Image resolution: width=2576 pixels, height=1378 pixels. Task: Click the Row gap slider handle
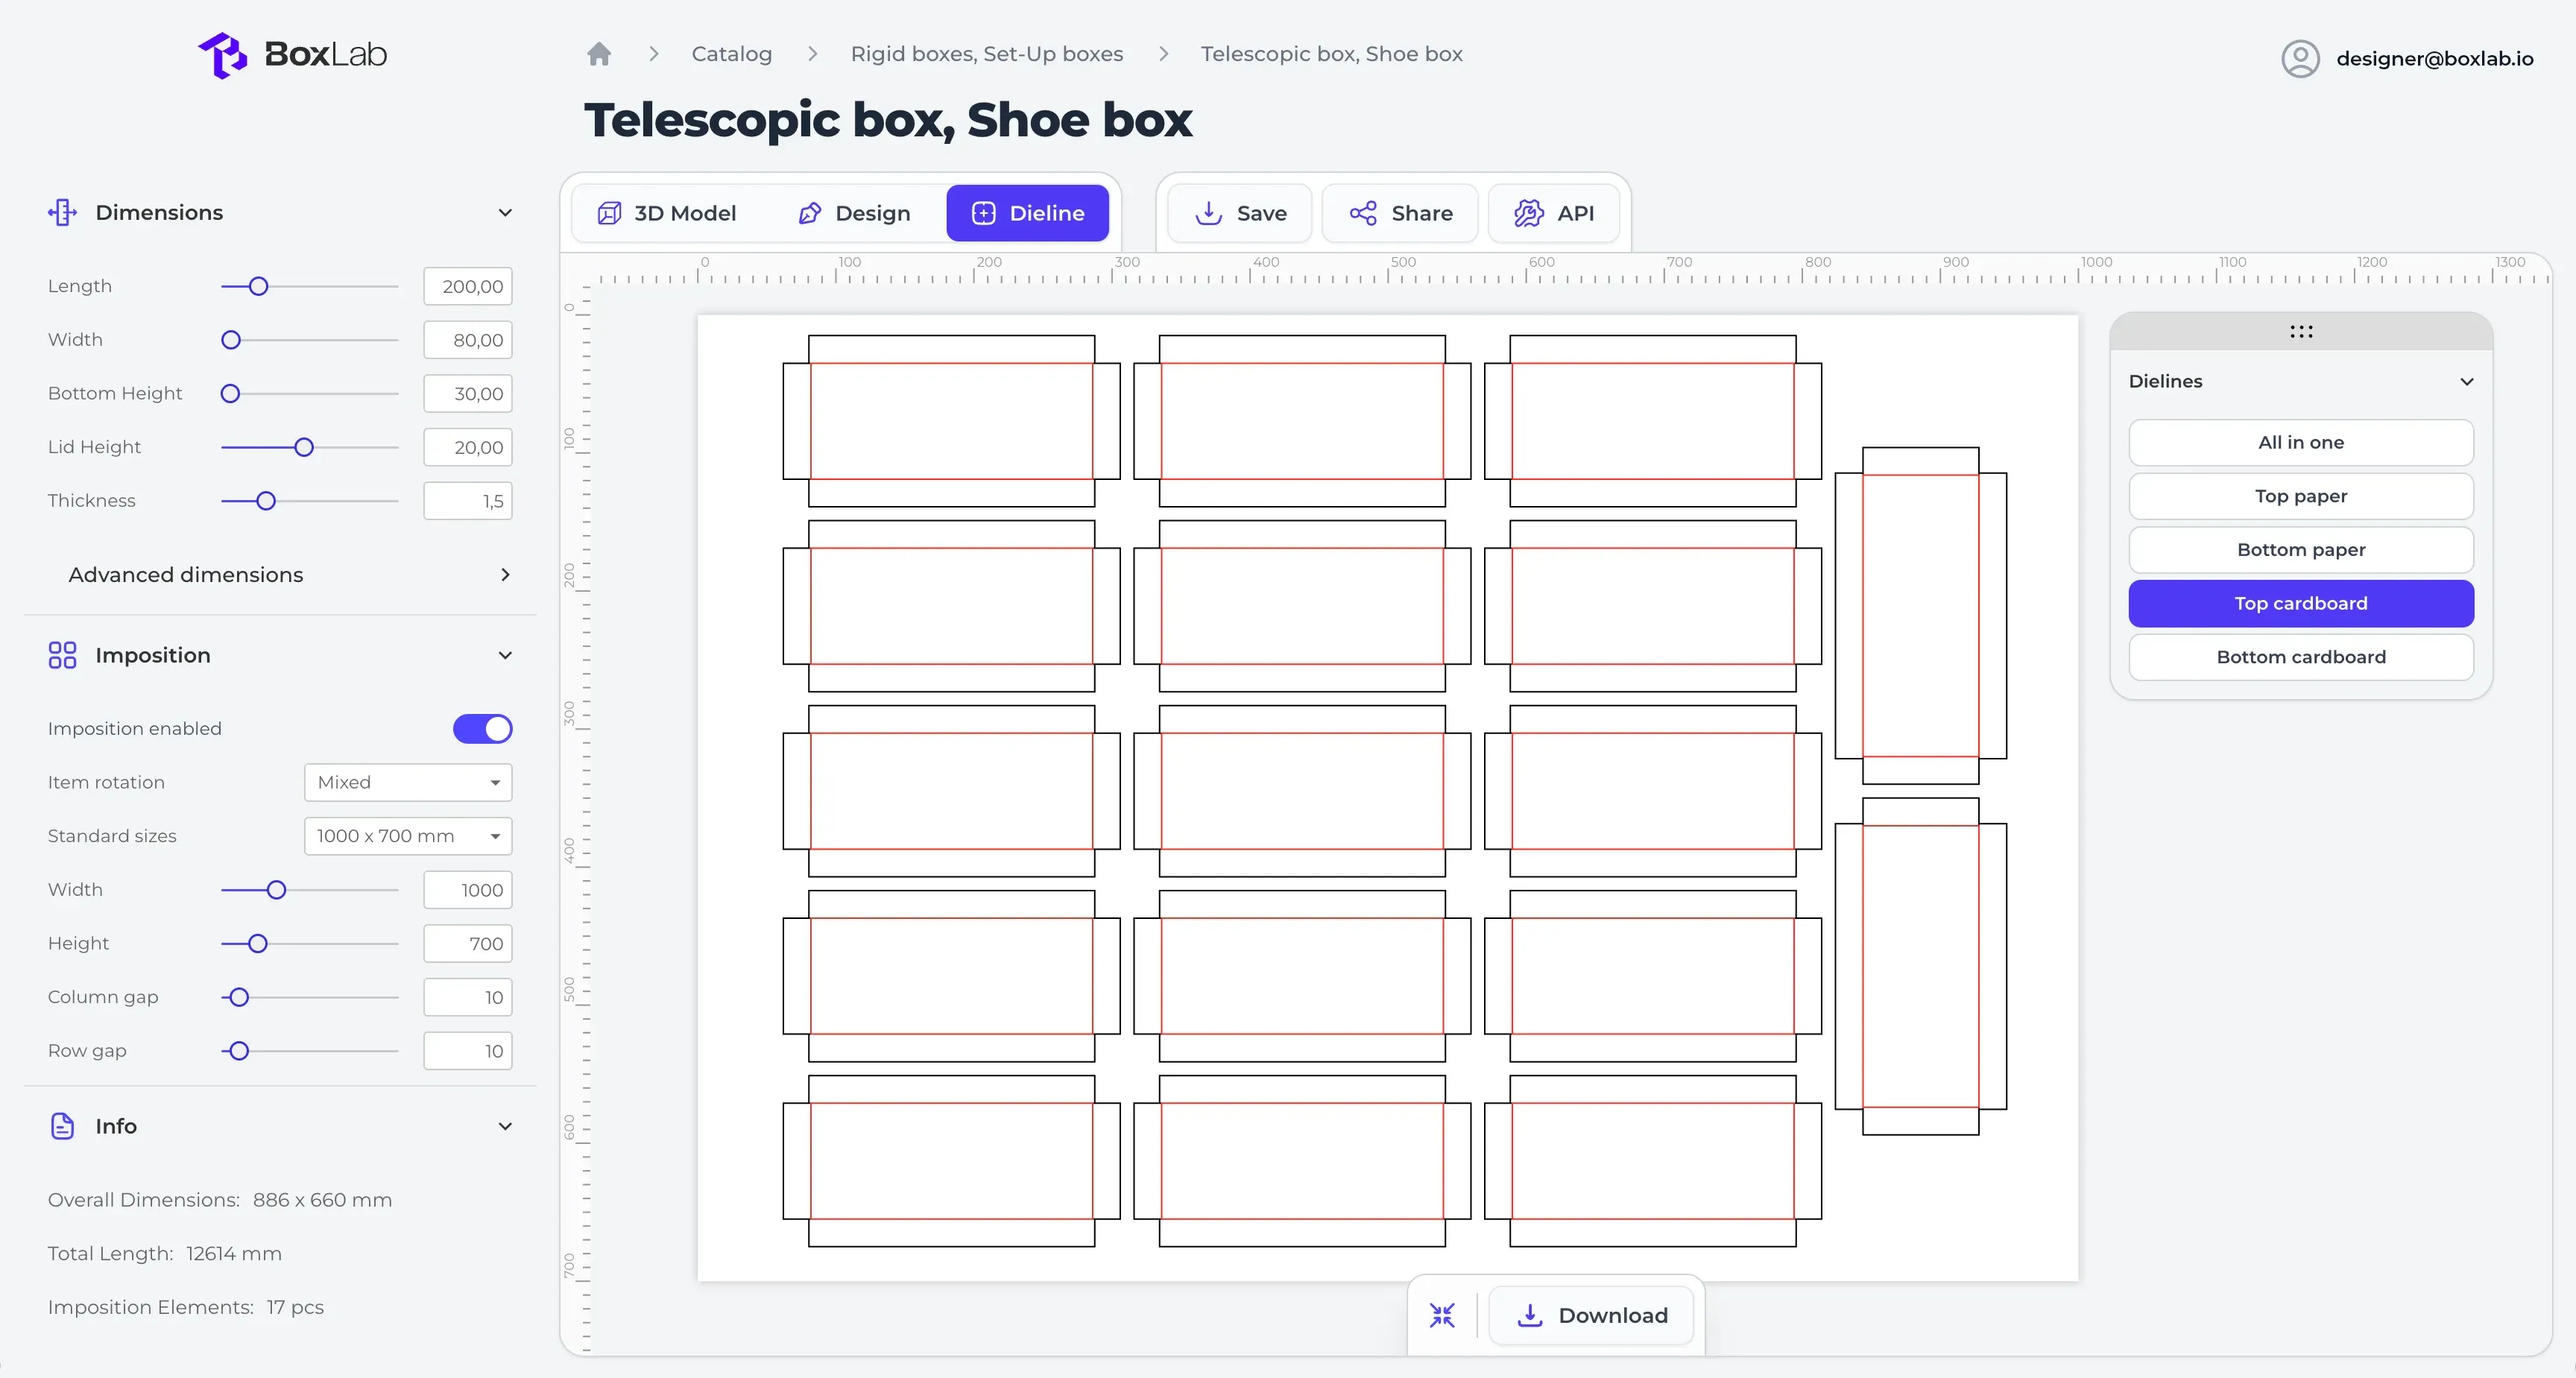239,1051
